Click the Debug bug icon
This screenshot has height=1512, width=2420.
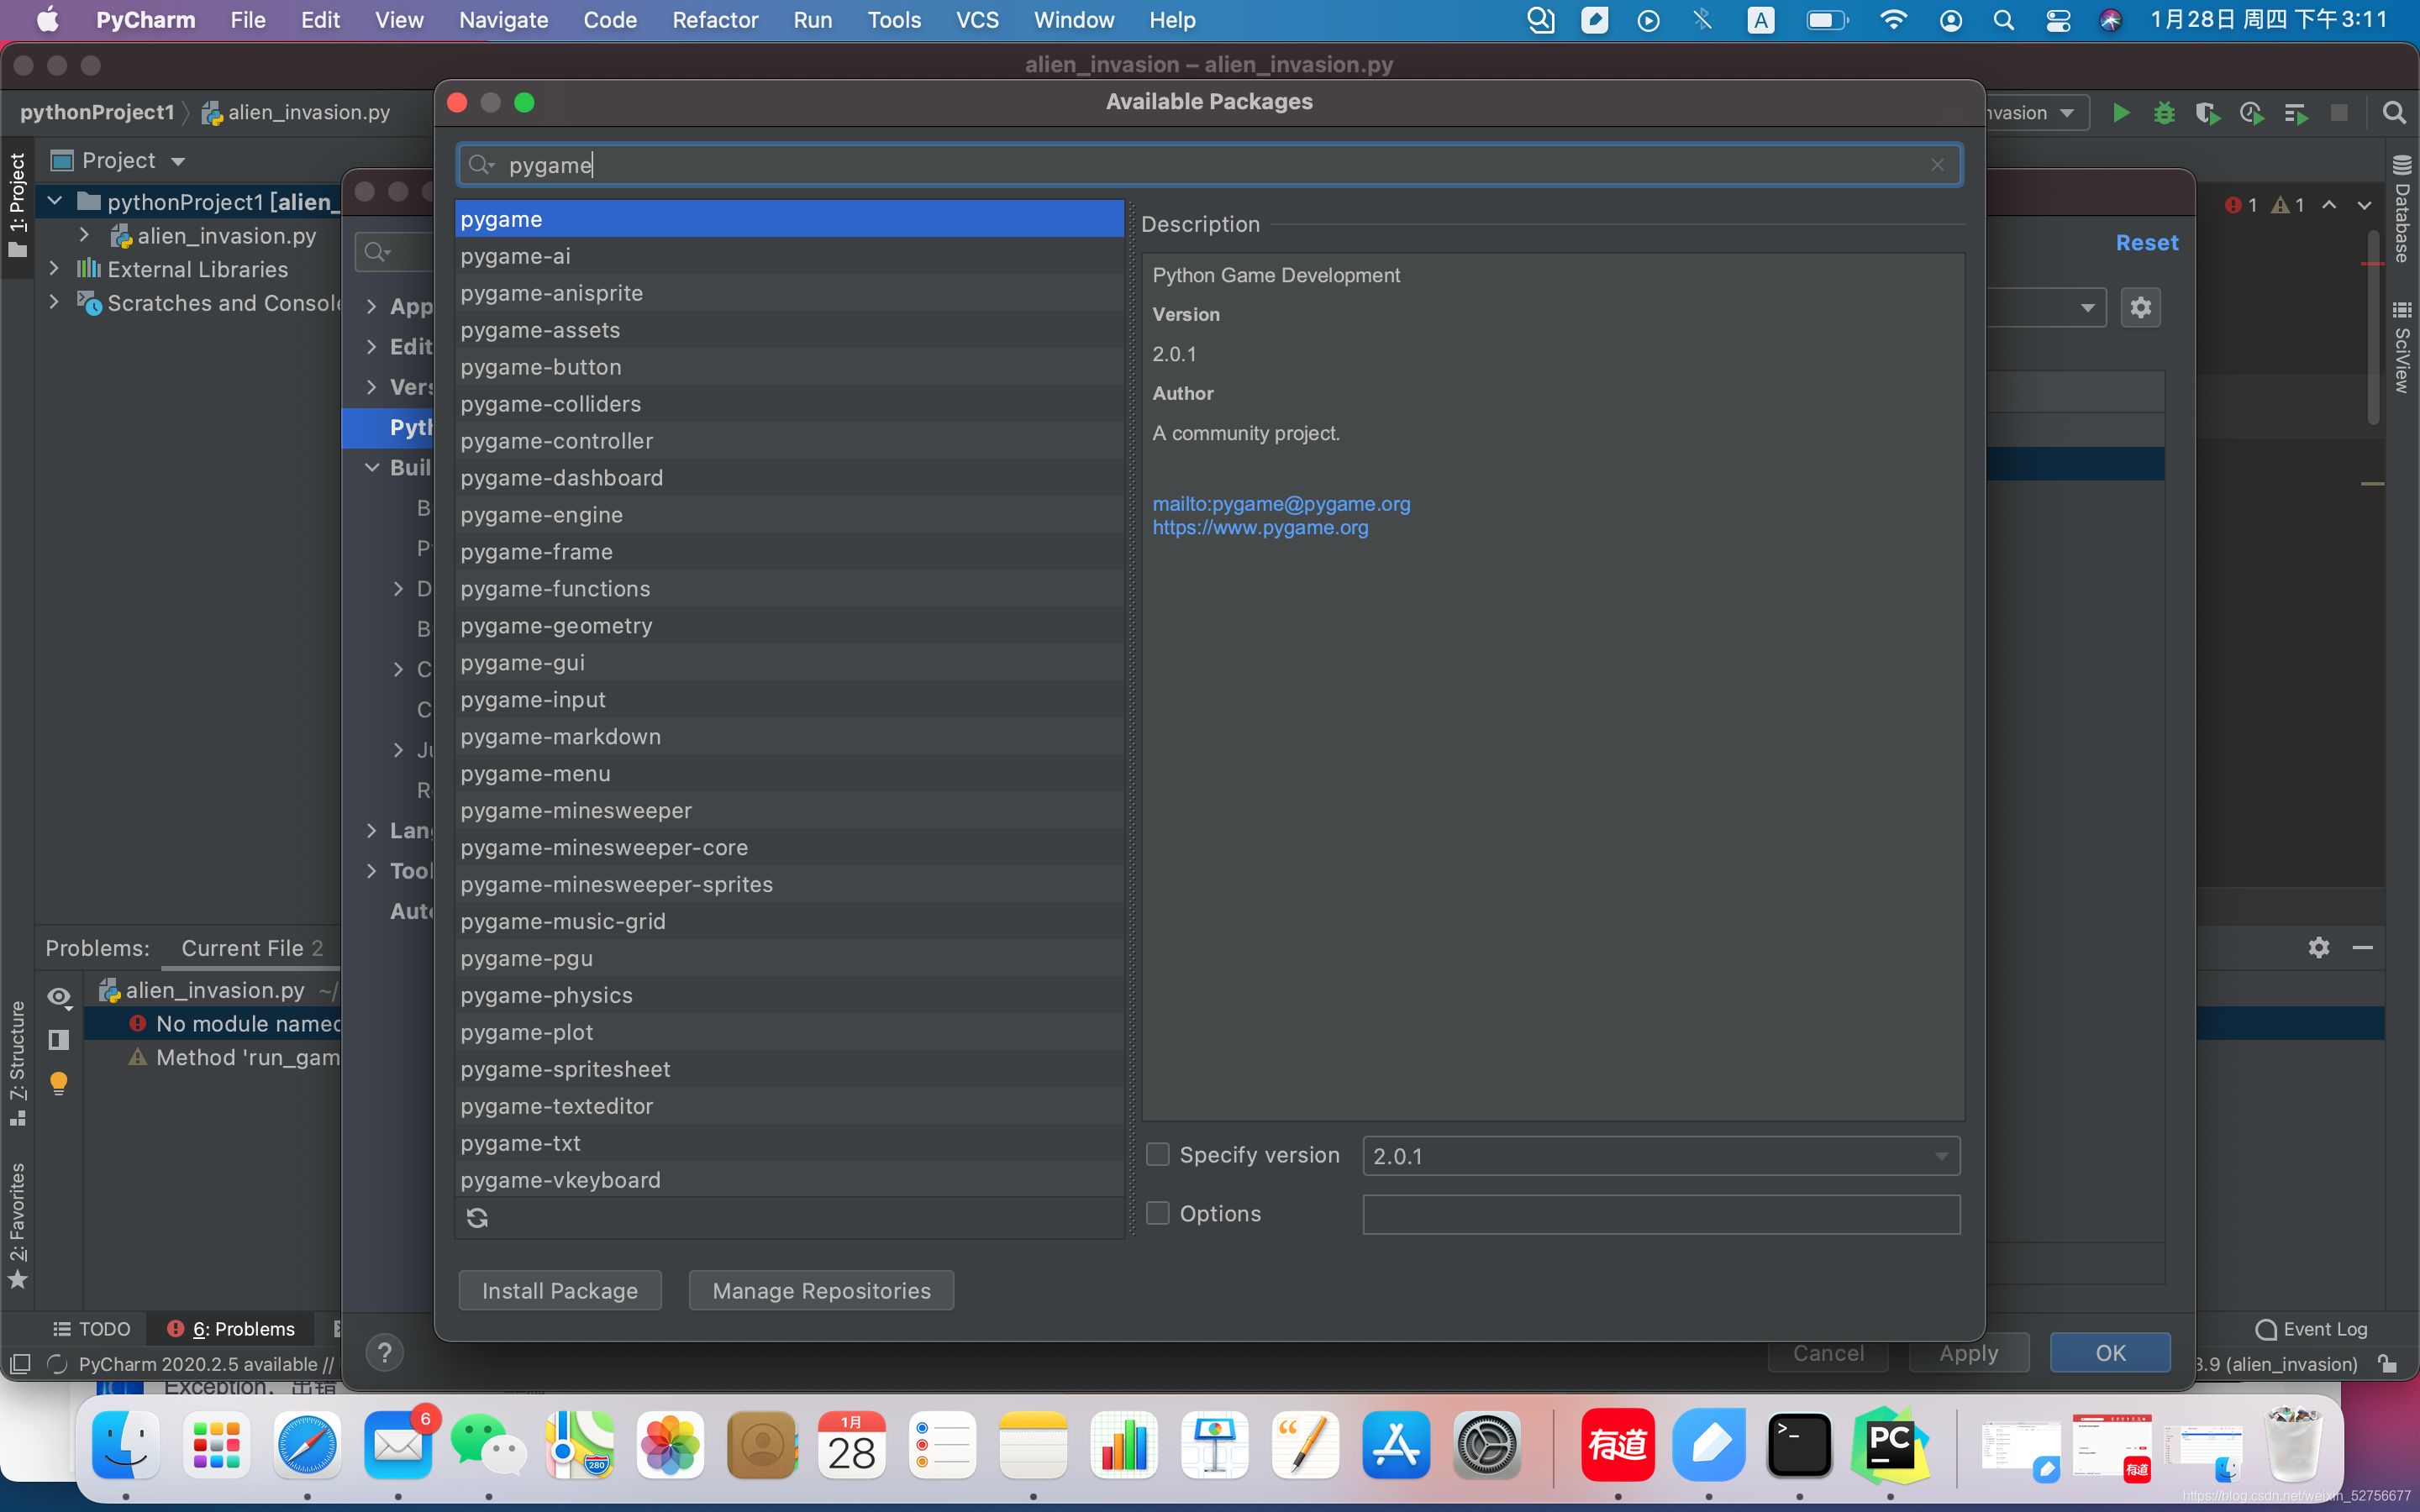click(2164, 113)
